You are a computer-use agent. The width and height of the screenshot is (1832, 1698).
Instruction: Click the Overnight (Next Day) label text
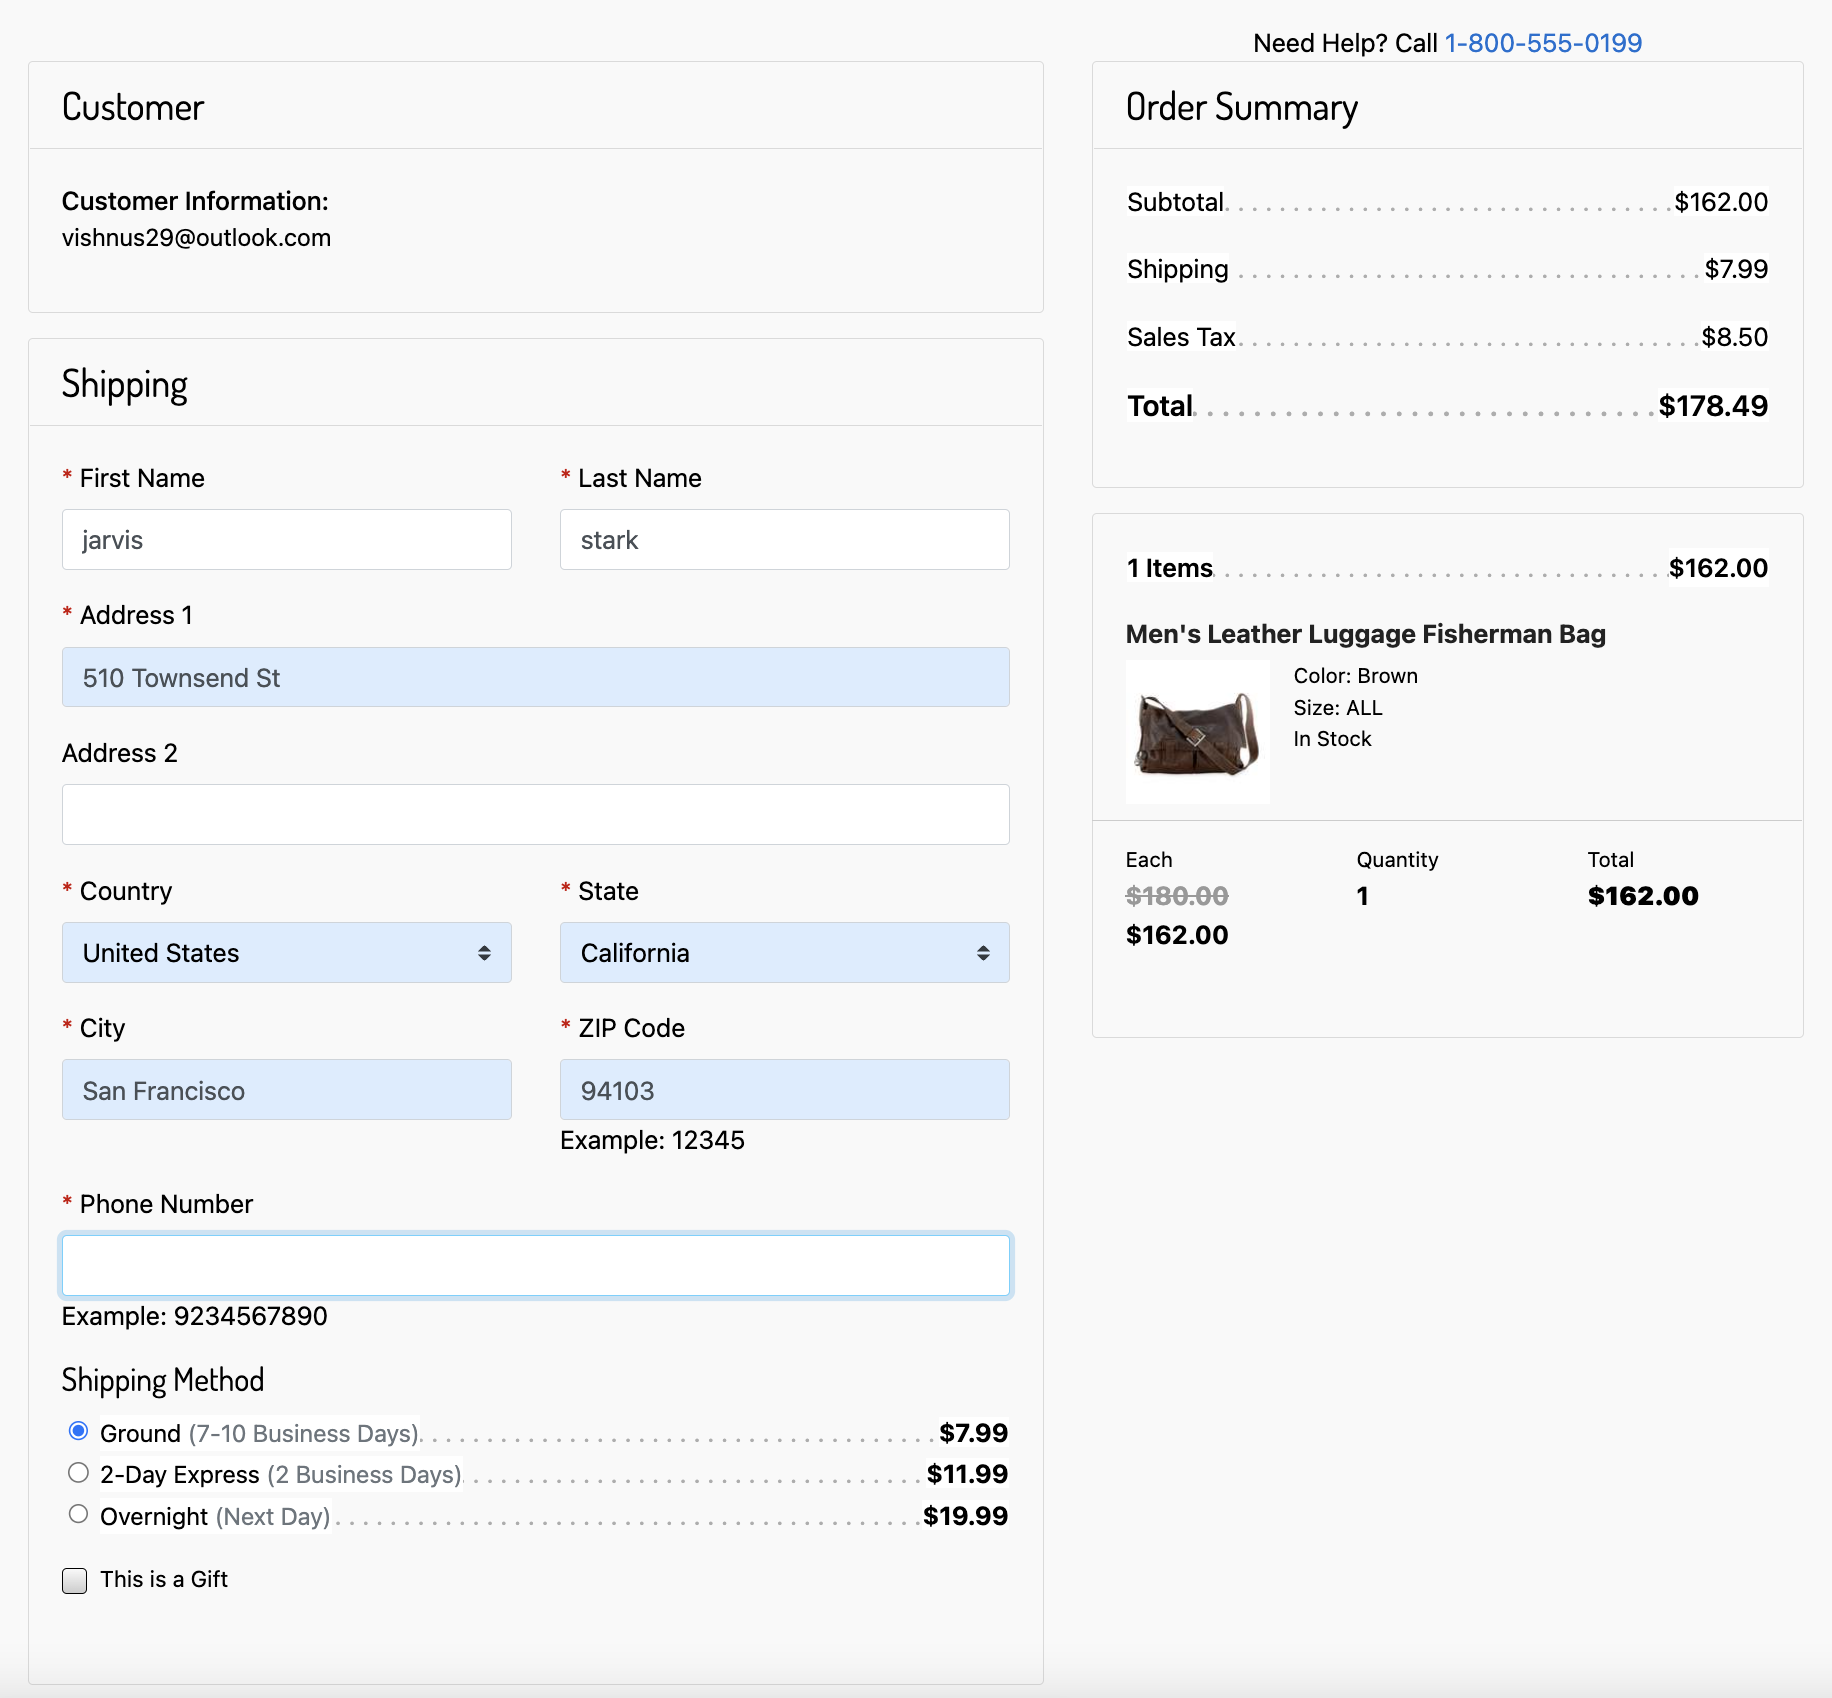click(x=215, y=1517)
